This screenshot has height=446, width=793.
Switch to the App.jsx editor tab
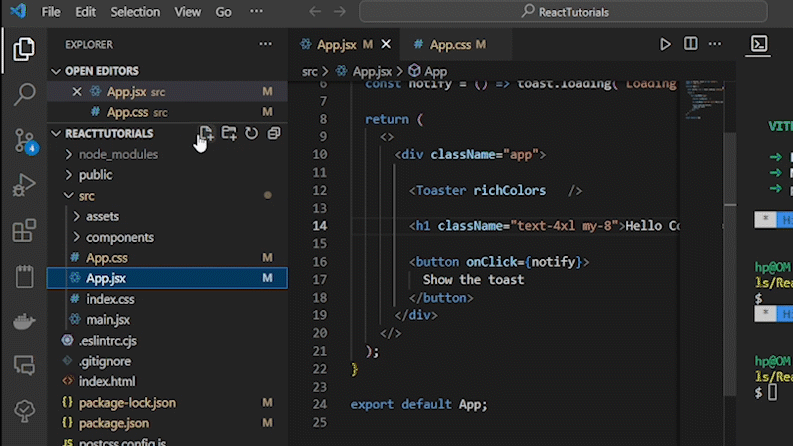(344, 44)
